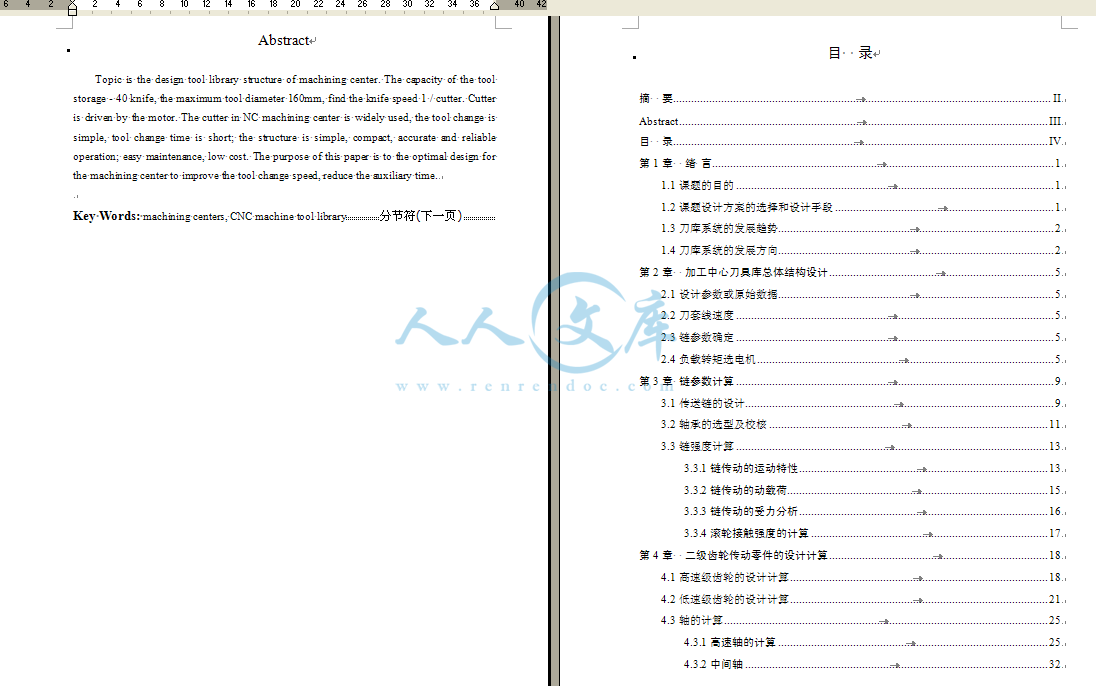
Task: Open the 4.3.1 高速轴的计算 entry
Action: [x=873, y=642]
